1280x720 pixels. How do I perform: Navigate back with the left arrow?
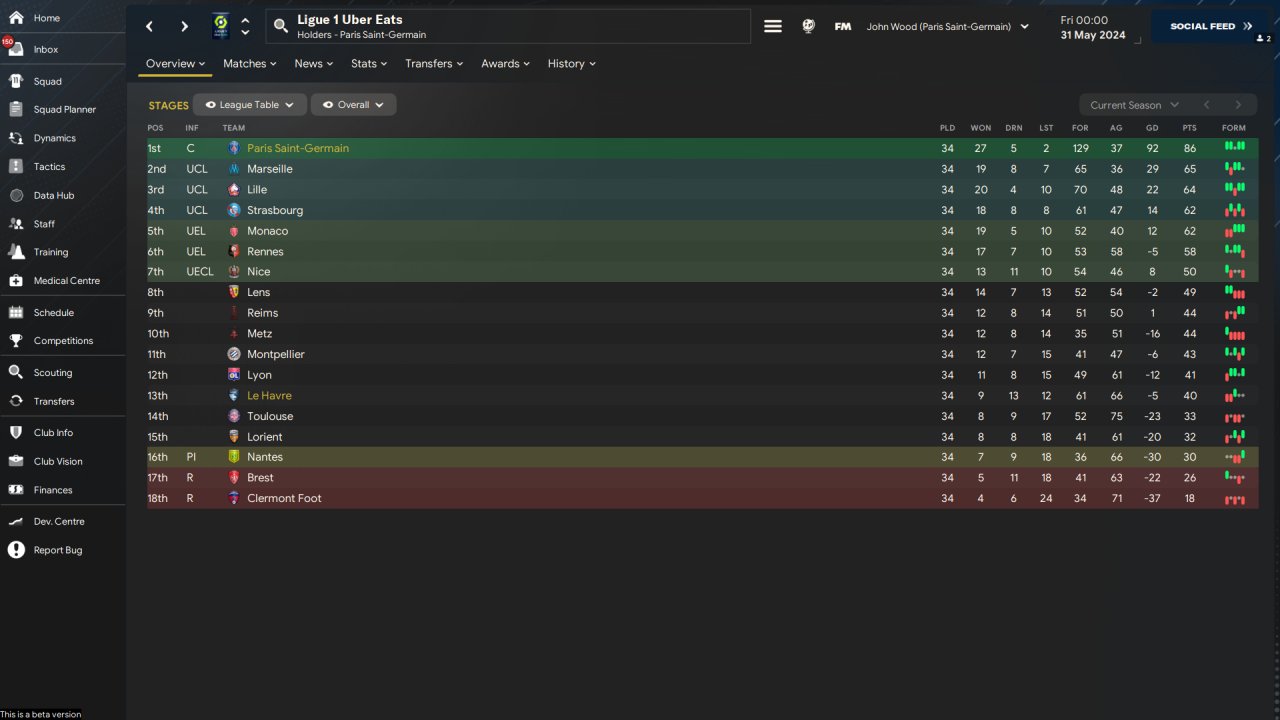tap(150, 27)
